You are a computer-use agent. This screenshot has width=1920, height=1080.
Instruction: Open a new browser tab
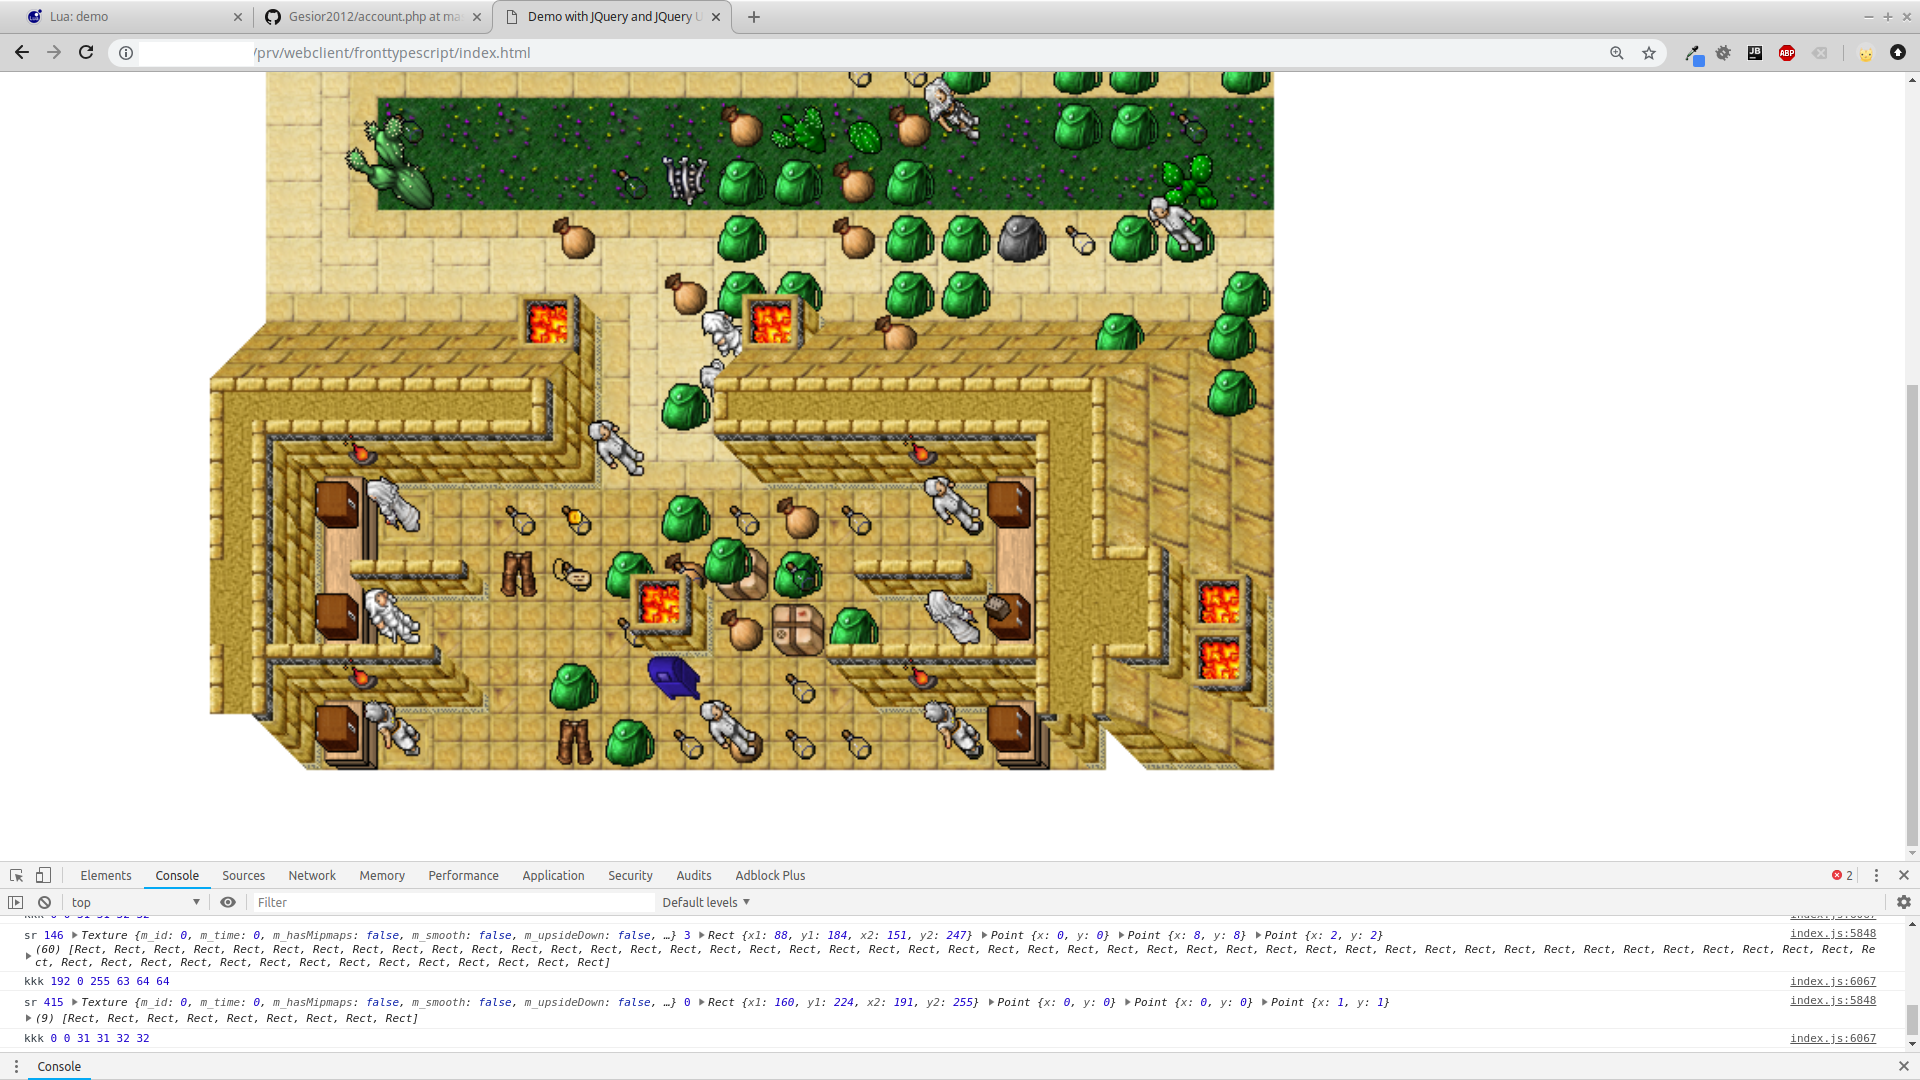(x=754, y=17)
